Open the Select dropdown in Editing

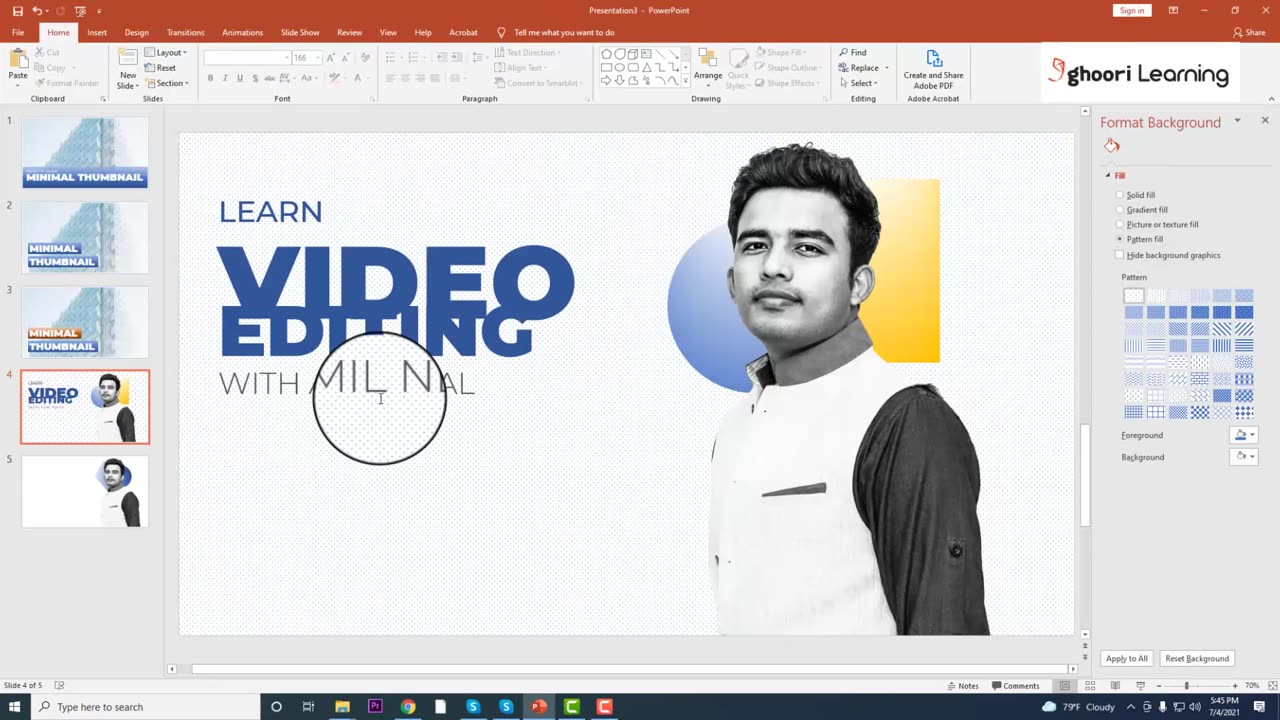(858, 83)
